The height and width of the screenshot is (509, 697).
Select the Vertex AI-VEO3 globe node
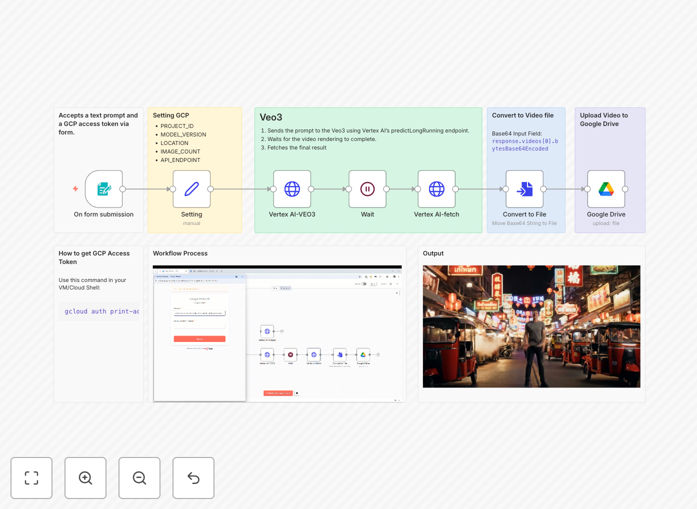coord(292,189)
